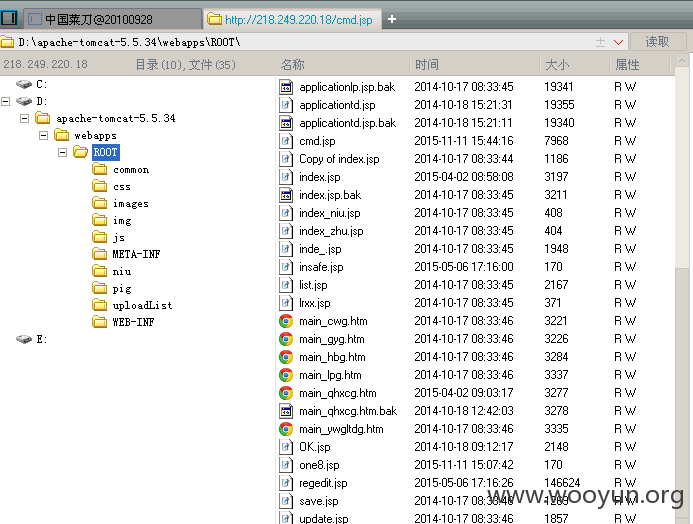Click the panel layout icon at top-left
Image resolution: width=693 pixels, height=524 pixels.
tap(9, 18)
